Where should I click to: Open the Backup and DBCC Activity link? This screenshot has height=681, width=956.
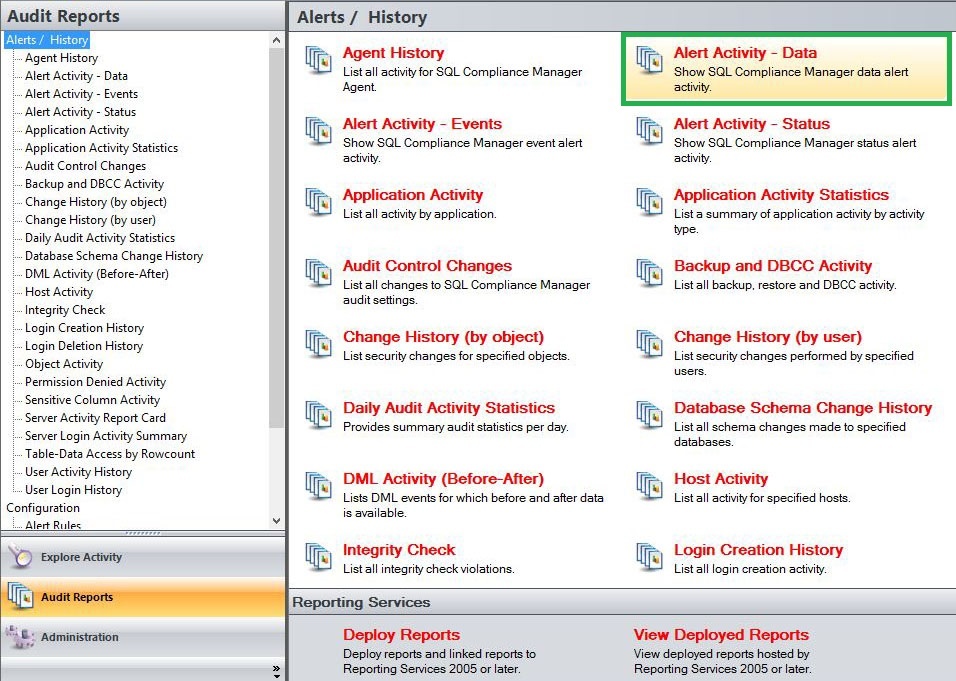(x=772, y=266)
